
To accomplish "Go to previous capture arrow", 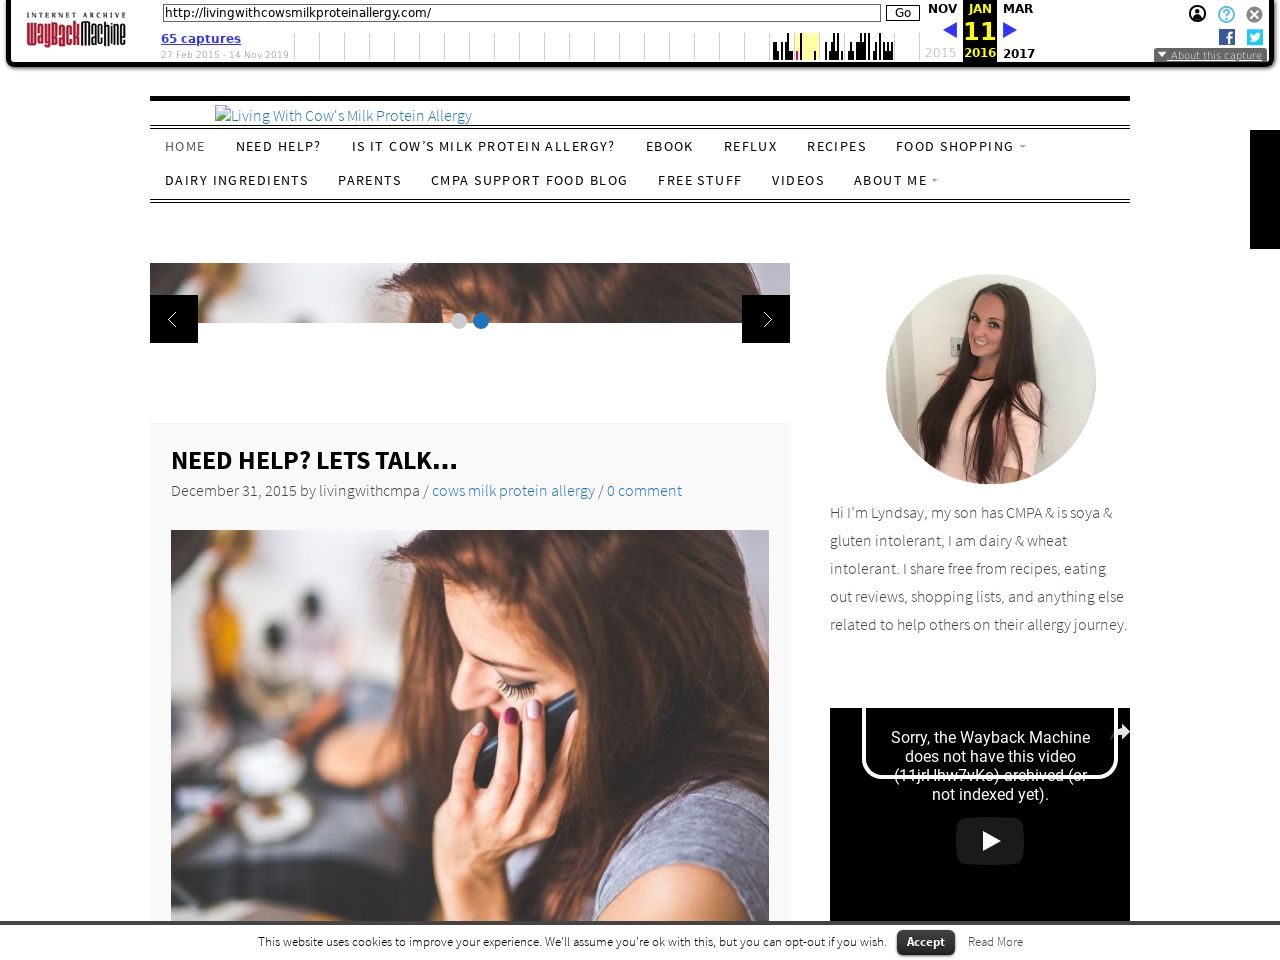I will point(950,31).
